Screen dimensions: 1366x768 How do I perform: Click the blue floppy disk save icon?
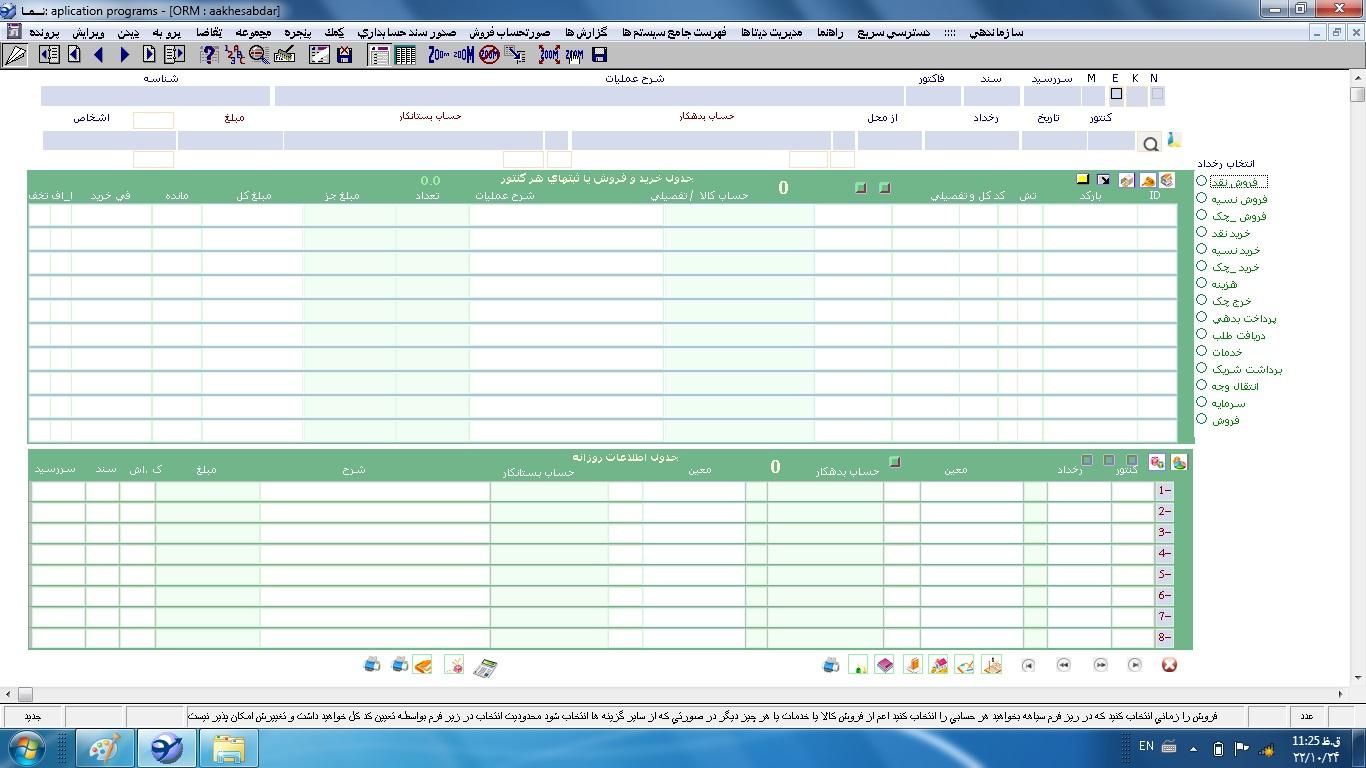click(x=599, y=55)
